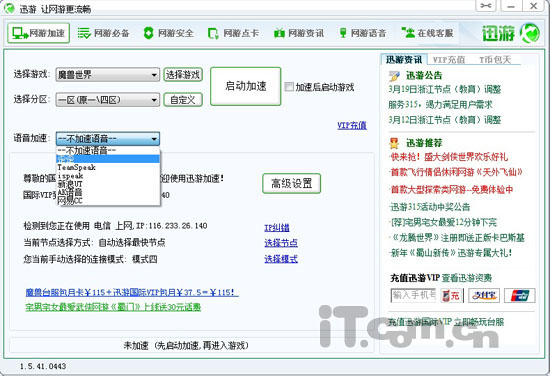Click the 自定义 button
550x376 pixels.
pyautogui.click(x=183, y=100)
